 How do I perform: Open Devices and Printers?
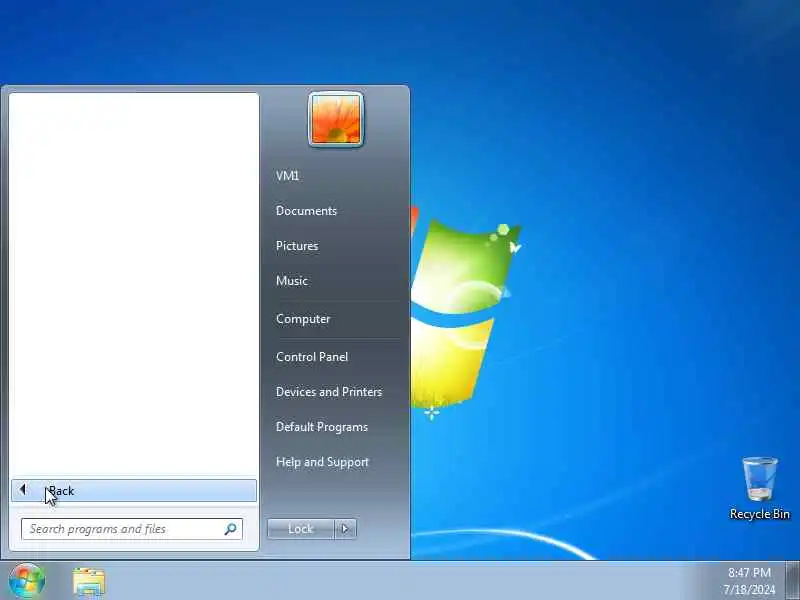point(329,391)
